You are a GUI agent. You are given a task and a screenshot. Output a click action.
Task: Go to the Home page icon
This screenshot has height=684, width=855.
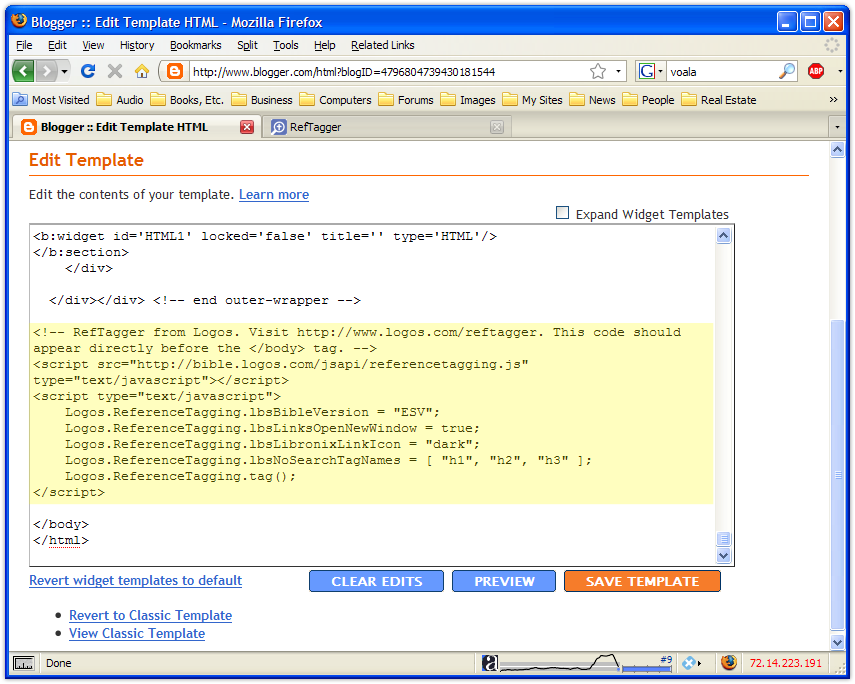pos(142,71)
